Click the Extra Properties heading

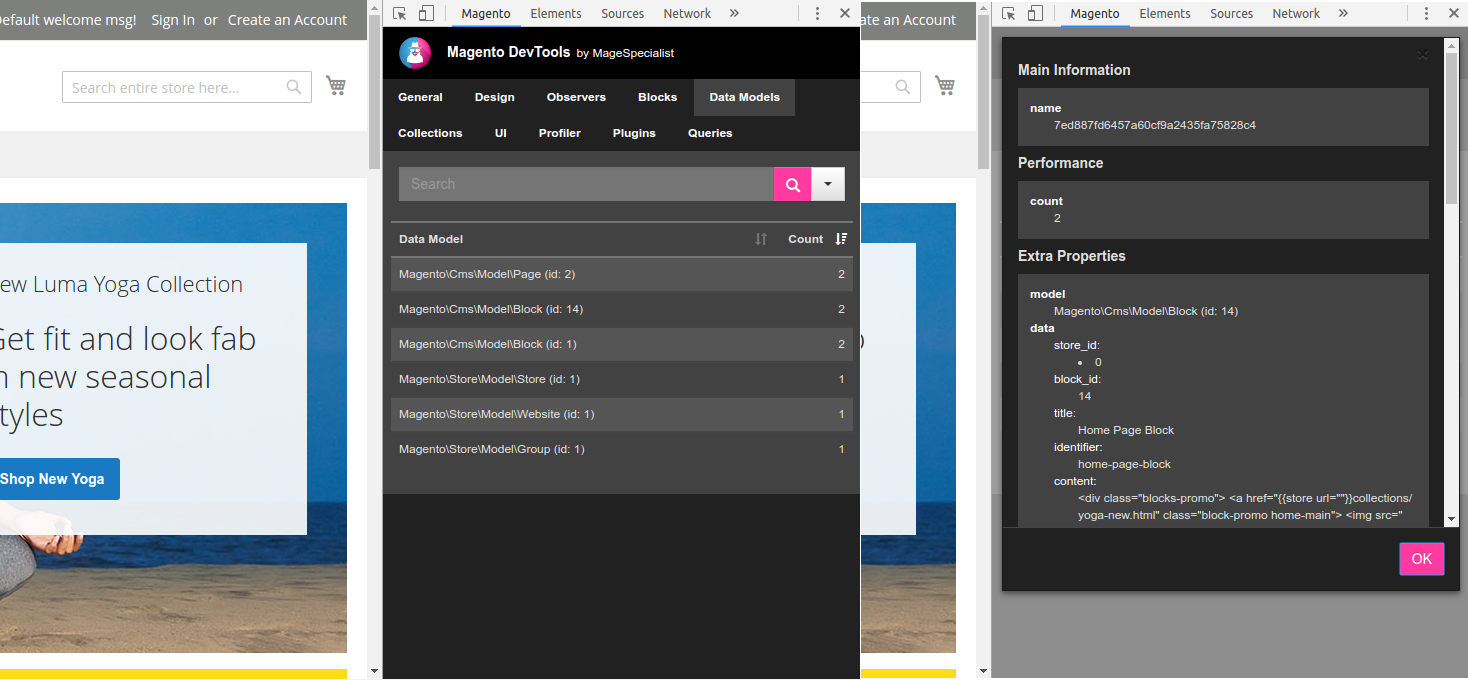1072,256
